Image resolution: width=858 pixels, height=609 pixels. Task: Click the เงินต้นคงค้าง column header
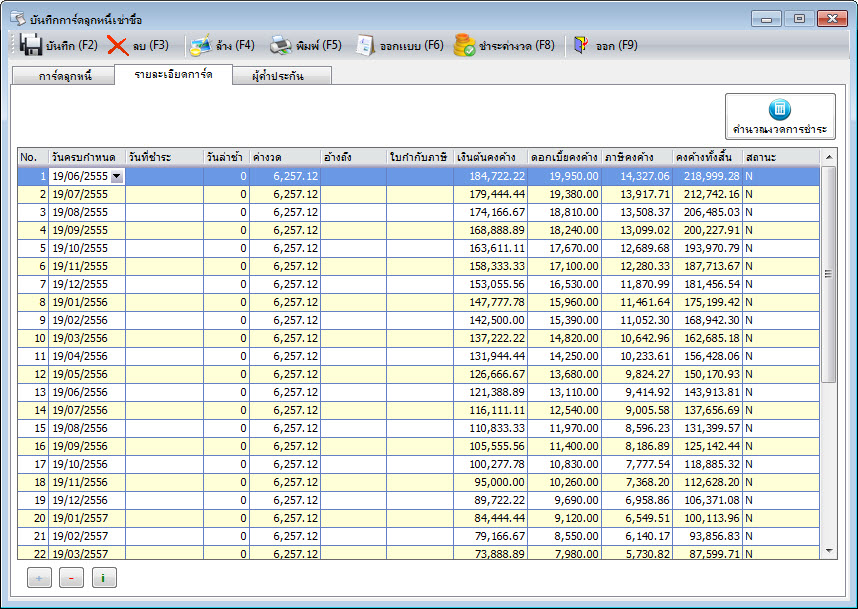490,157
